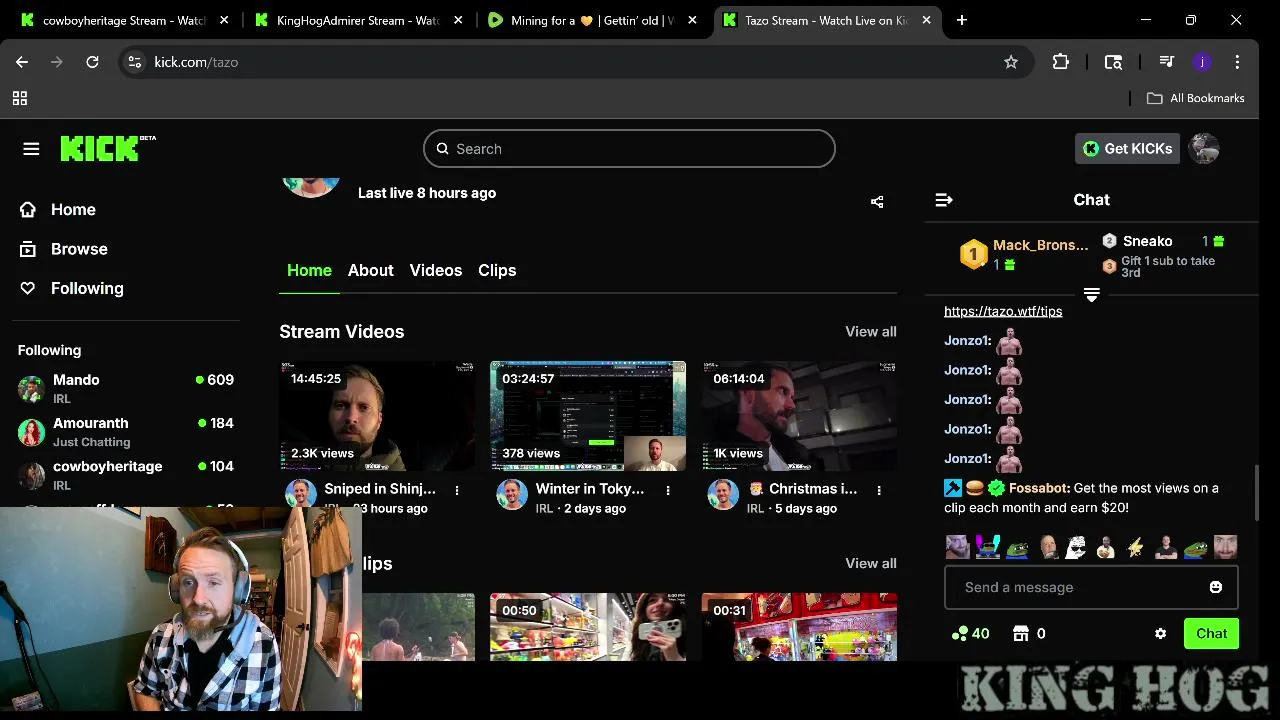Select the first emote in quick bar
The image size is (1280, 720).
(958, 546)
